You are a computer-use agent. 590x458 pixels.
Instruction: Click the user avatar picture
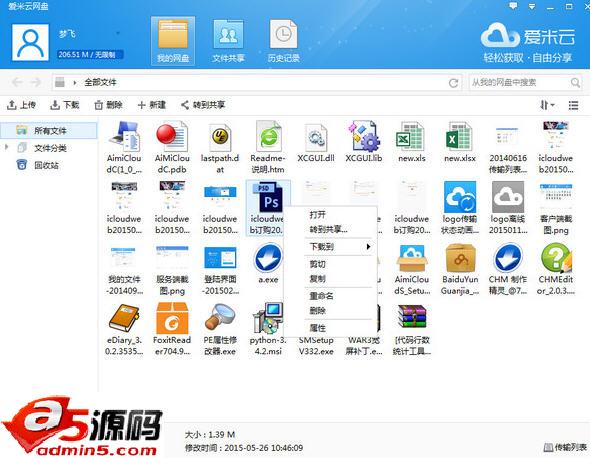(30, 42)
